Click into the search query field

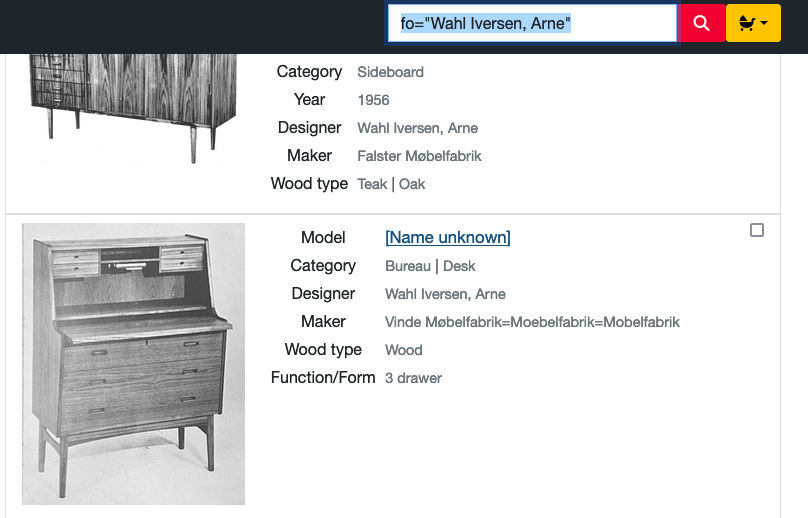tap(532, 23)
